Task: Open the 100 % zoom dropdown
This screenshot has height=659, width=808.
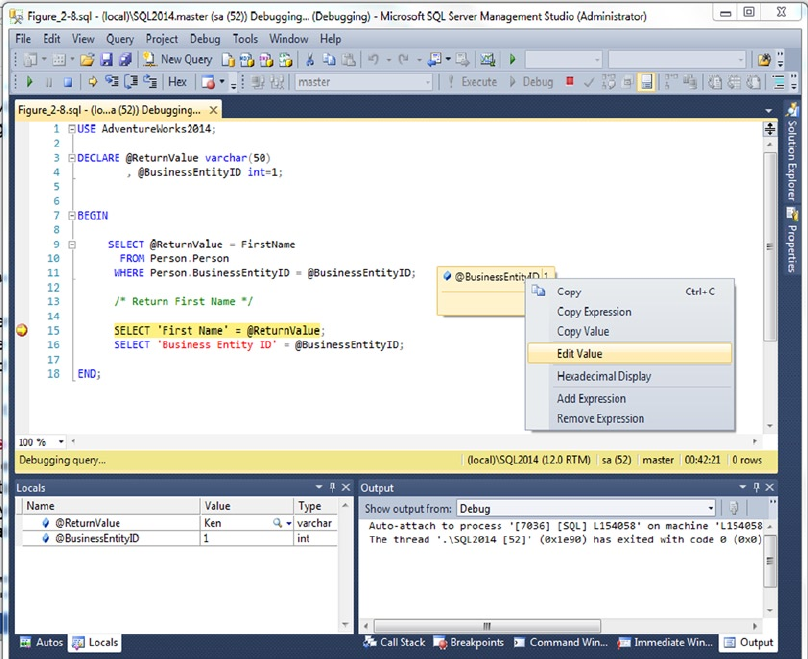Action: 61,442
